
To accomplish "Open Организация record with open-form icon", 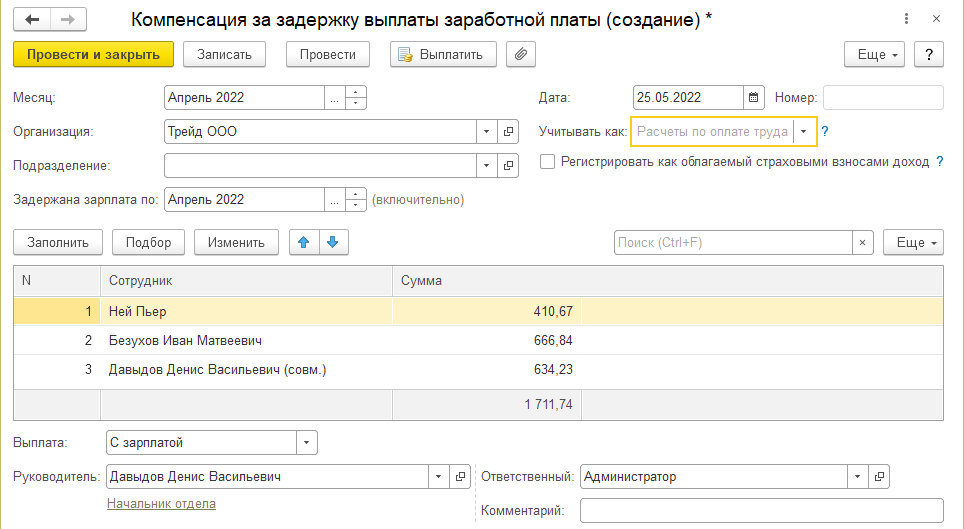I will coord(508,132).
